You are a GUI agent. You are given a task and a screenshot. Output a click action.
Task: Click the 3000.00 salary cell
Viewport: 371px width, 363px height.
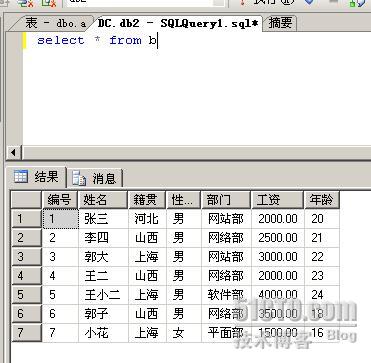278,257
